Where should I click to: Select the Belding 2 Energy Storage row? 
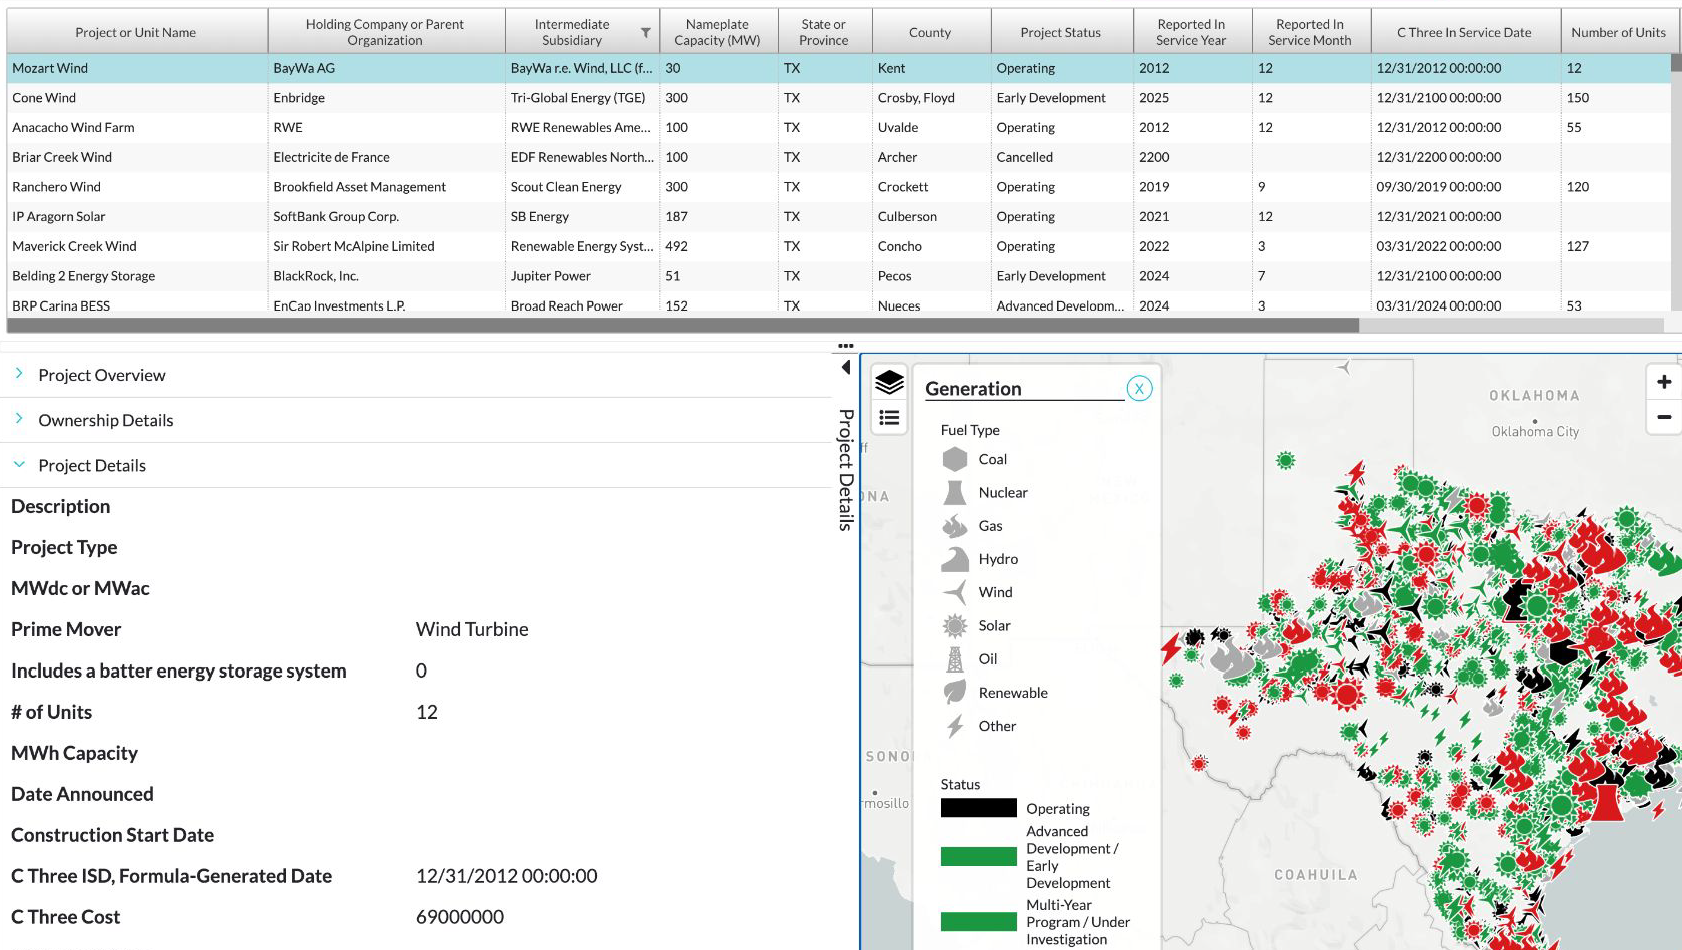[x=838, y=276]
